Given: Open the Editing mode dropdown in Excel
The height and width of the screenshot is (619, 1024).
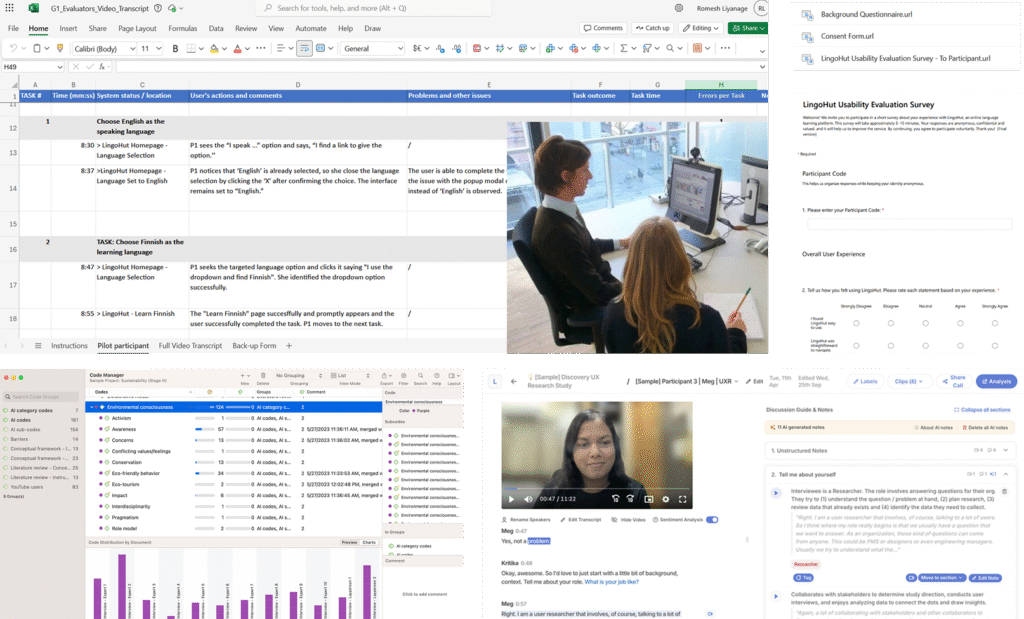Looking at the screenshot, I should (700, 28).
